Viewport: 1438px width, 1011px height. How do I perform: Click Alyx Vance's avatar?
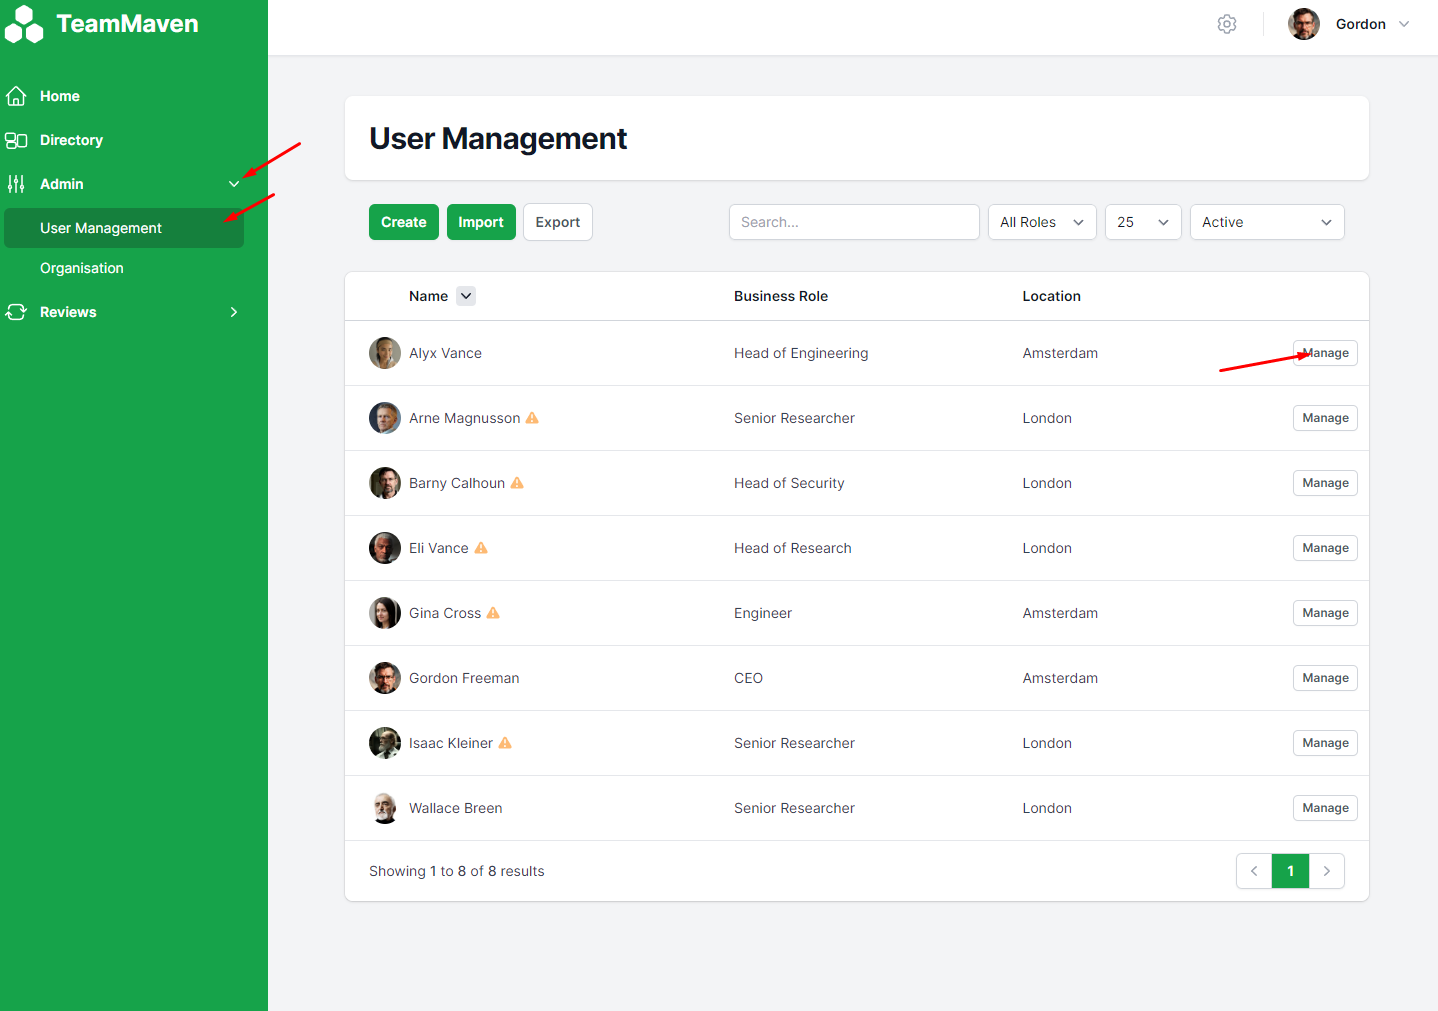385,353
